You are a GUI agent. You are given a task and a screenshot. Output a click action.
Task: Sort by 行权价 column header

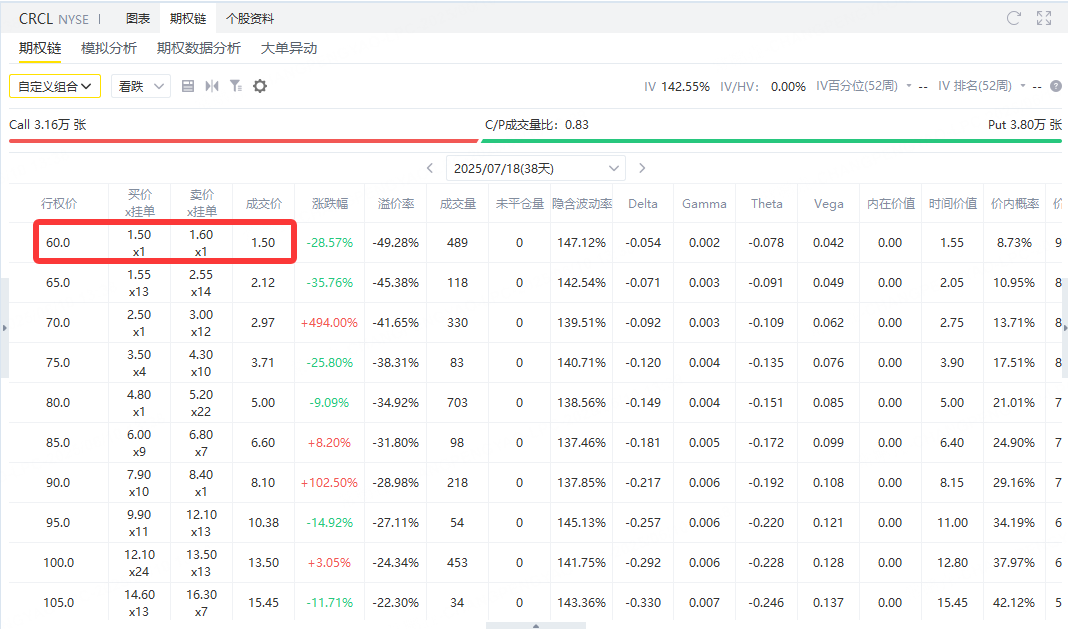[x=59, y=203]
